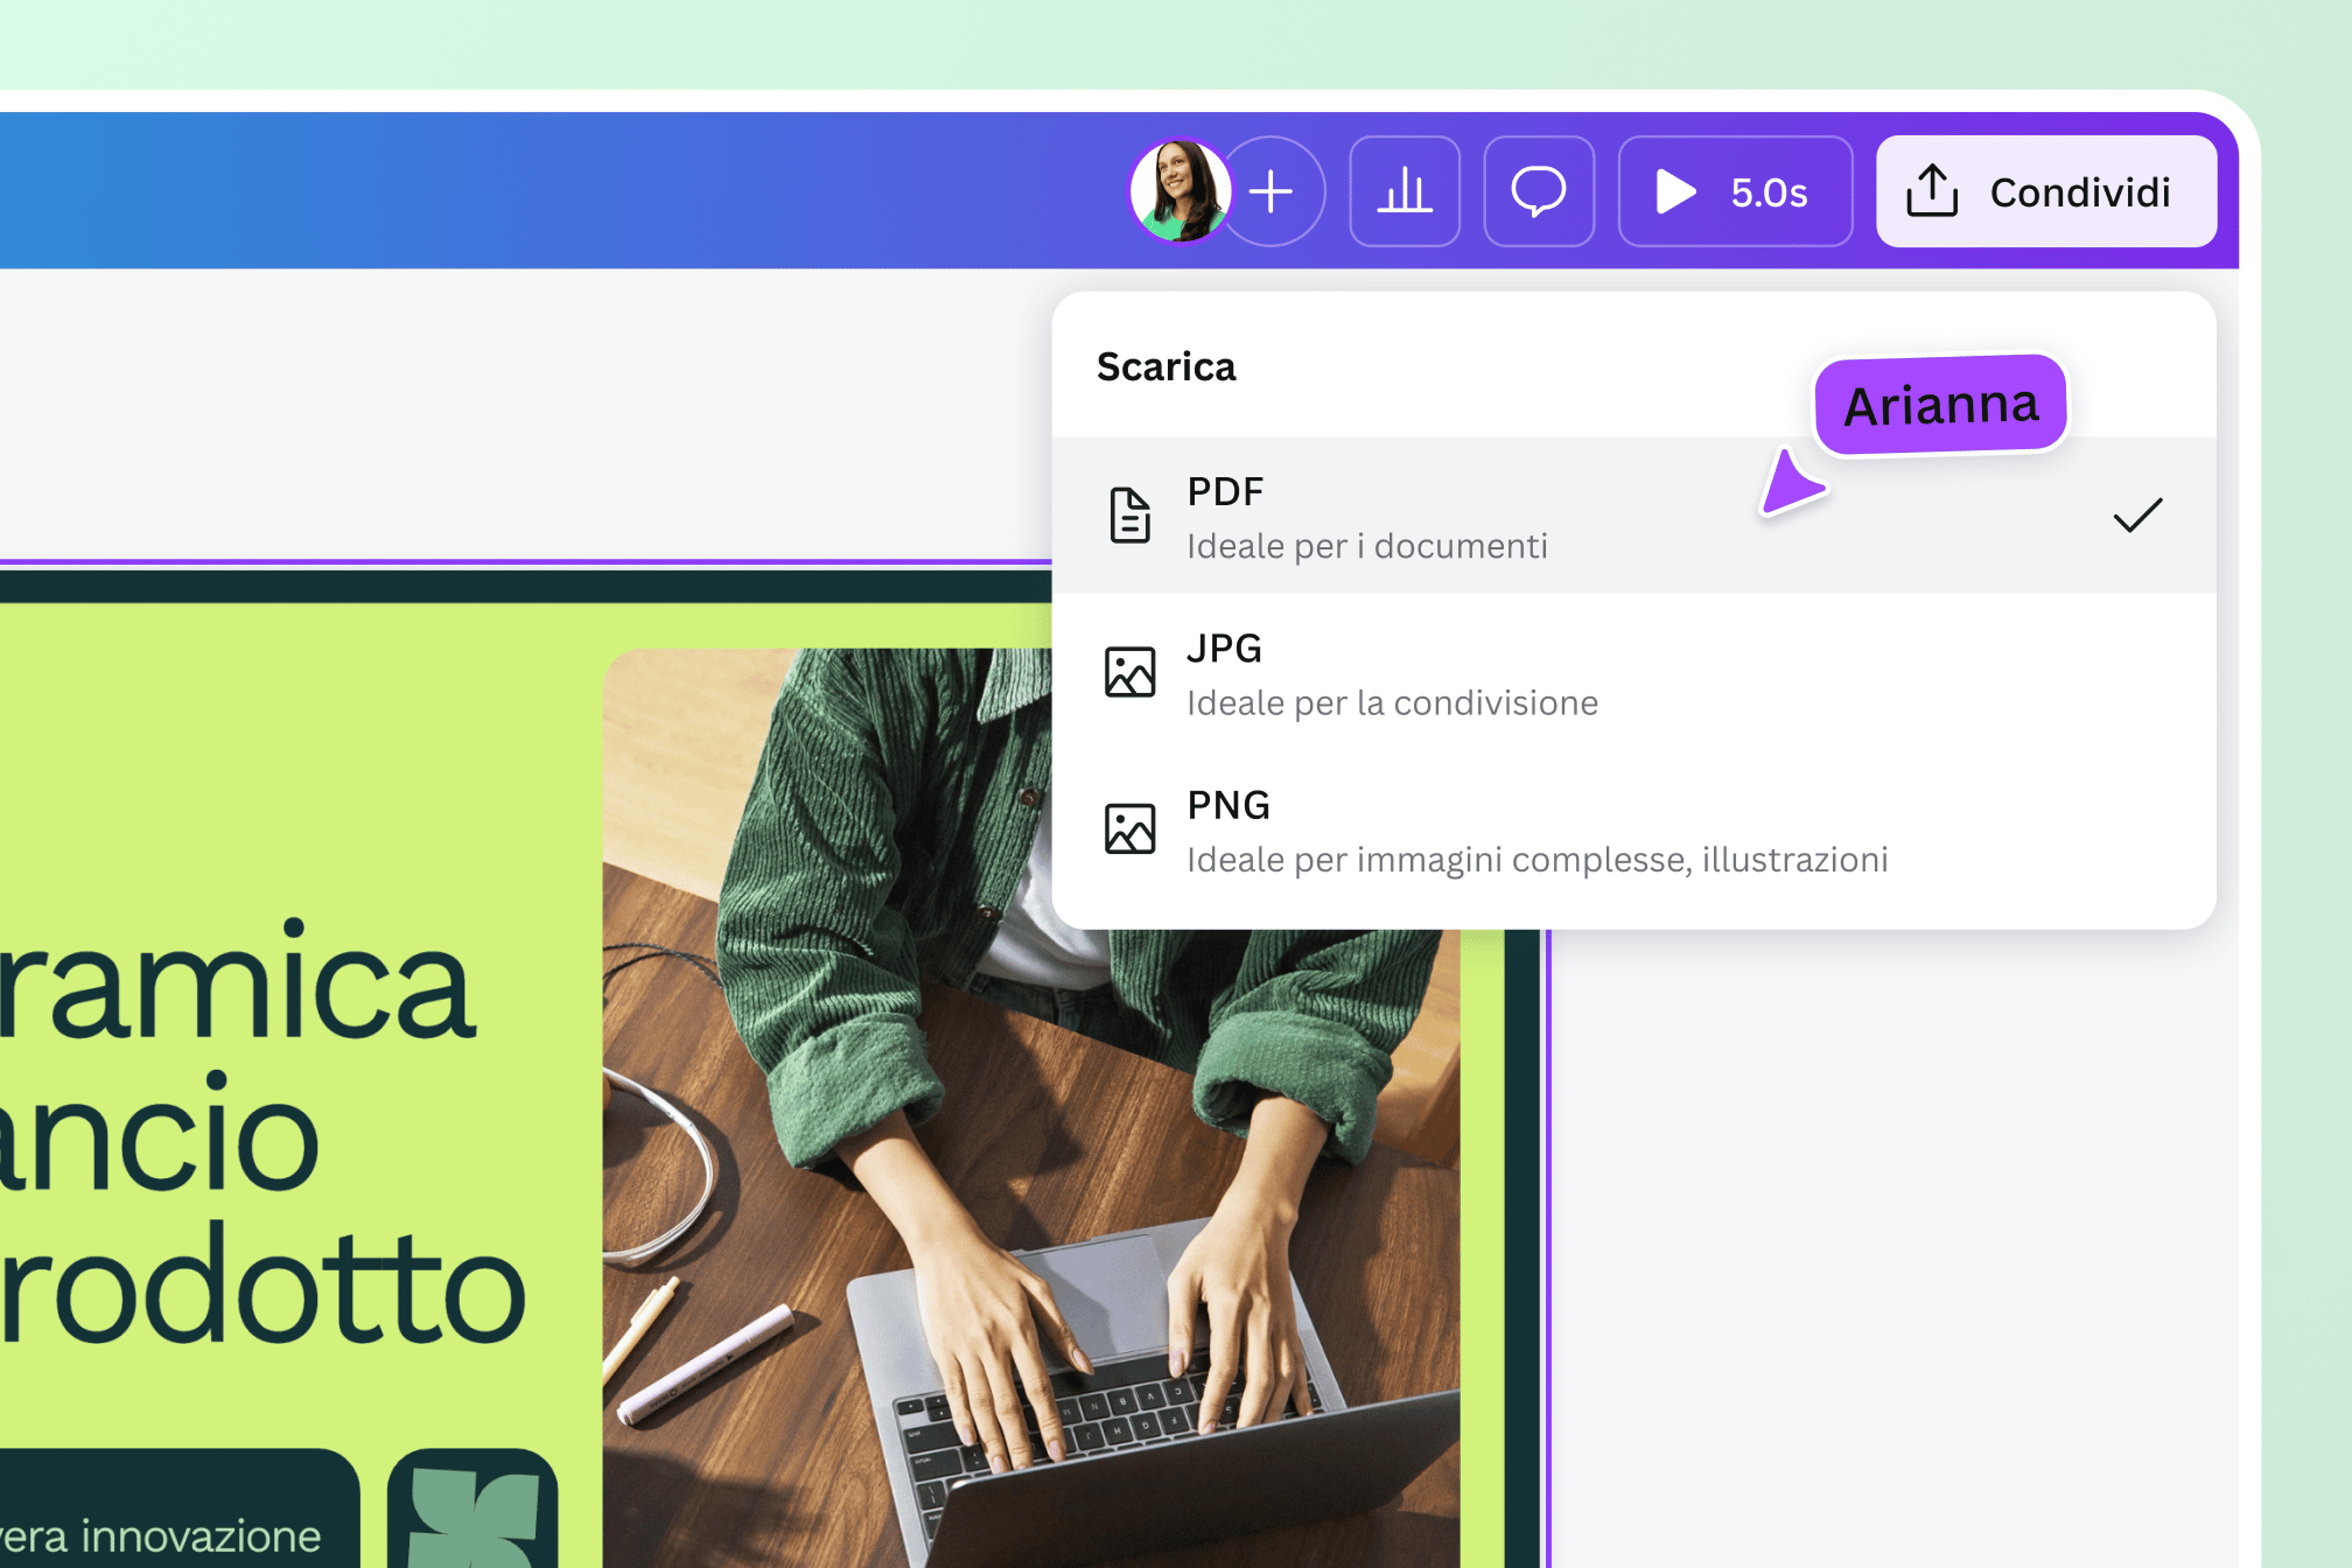Screen dimensions: 2352x1568
Task: Select JPG download format
Action: (x=1634, y=672)
